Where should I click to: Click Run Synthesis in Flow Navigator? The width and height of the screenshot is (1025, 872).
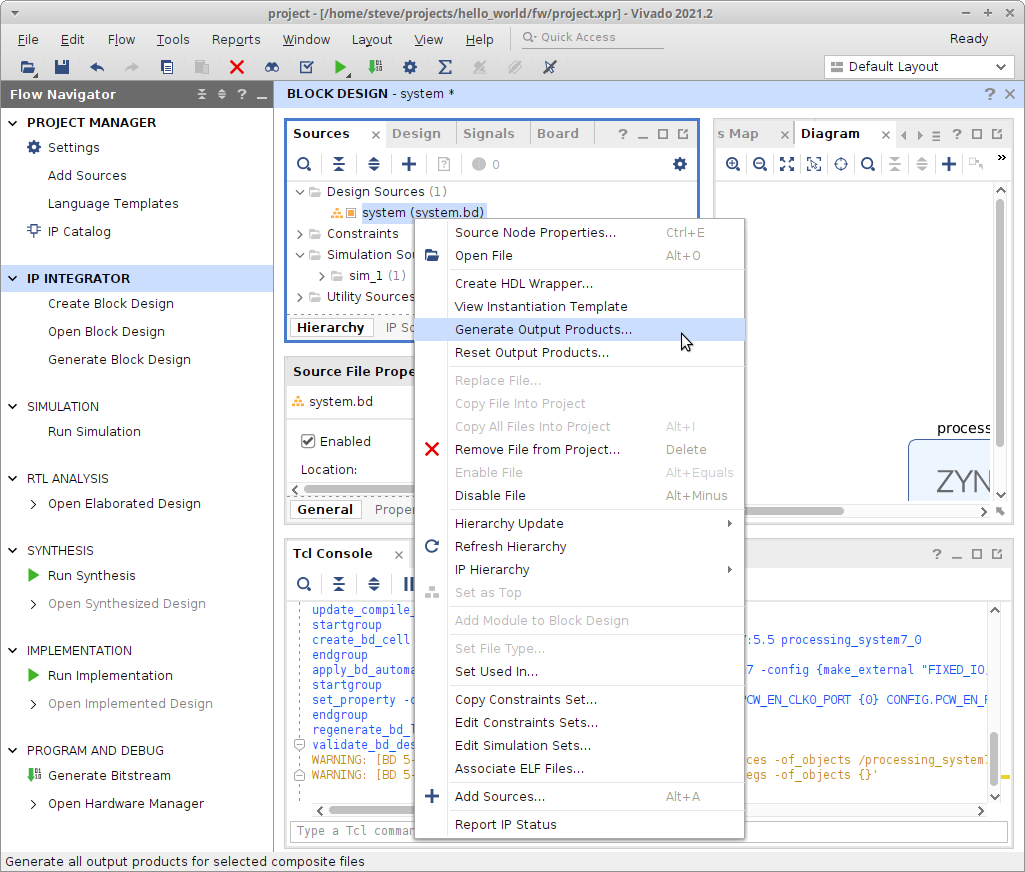(x=91, y=575)
